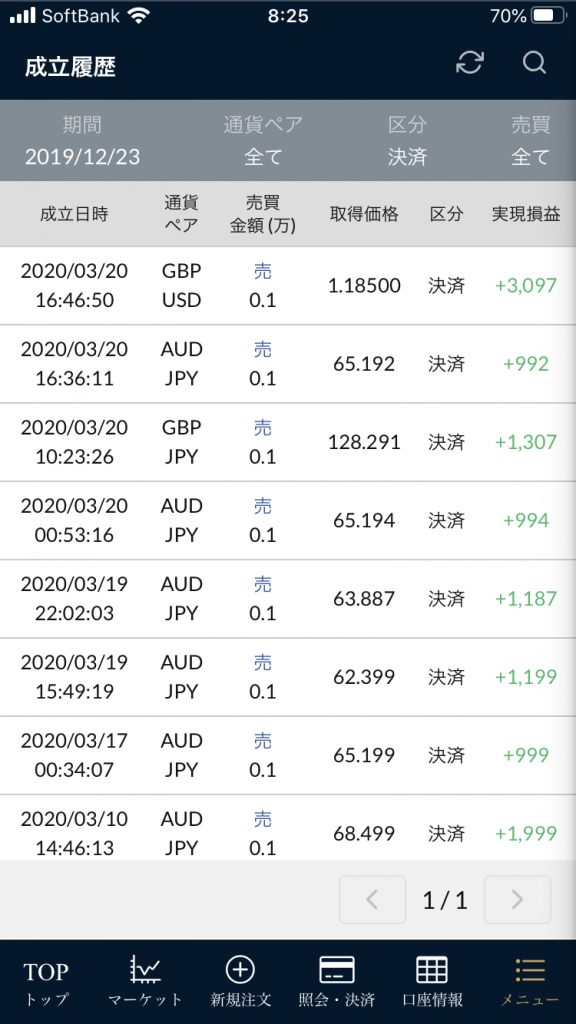576x1024 pixels.
Task: Tap the 成立日時 column header
Action: (74, 214)
